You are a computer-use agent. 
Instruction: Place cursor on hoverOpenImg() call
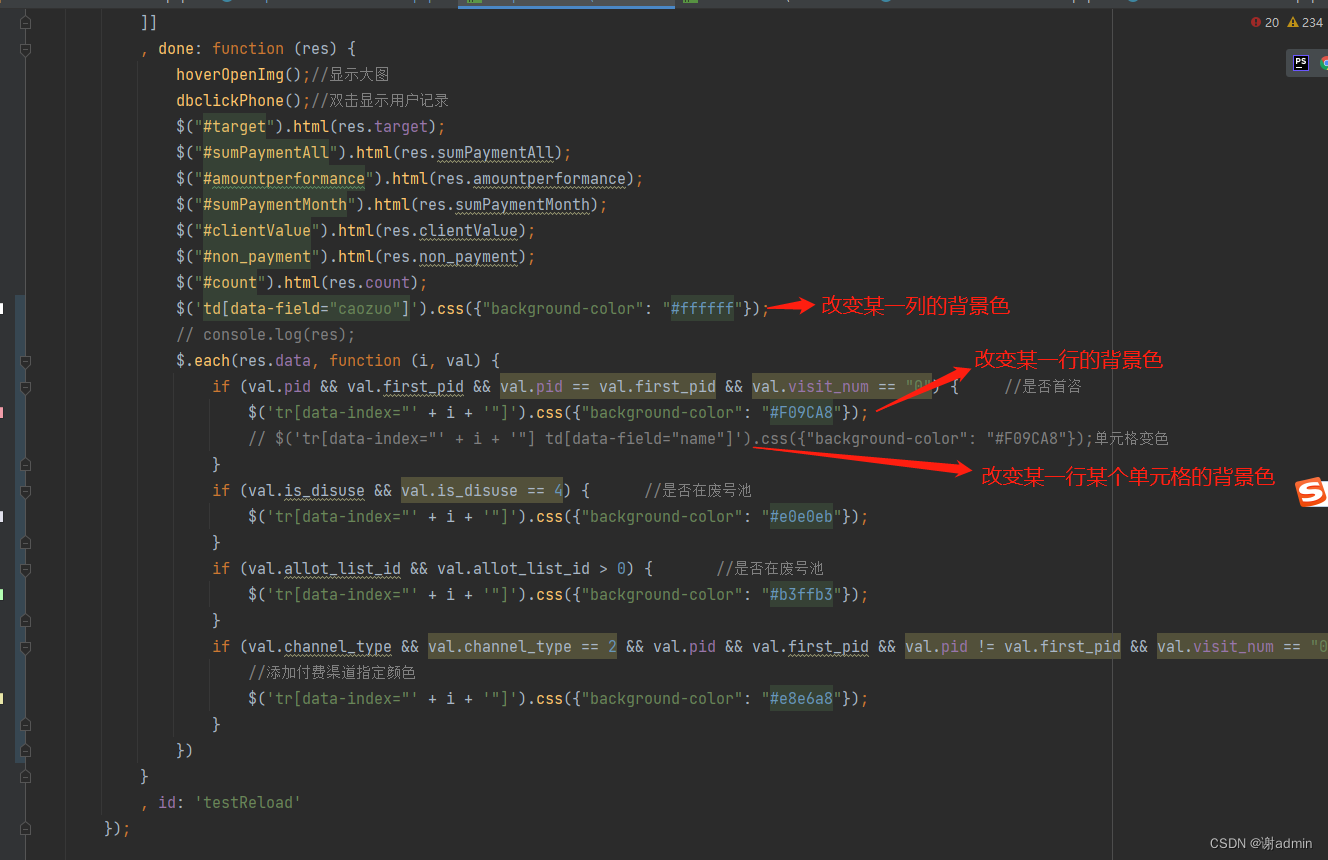242,74
